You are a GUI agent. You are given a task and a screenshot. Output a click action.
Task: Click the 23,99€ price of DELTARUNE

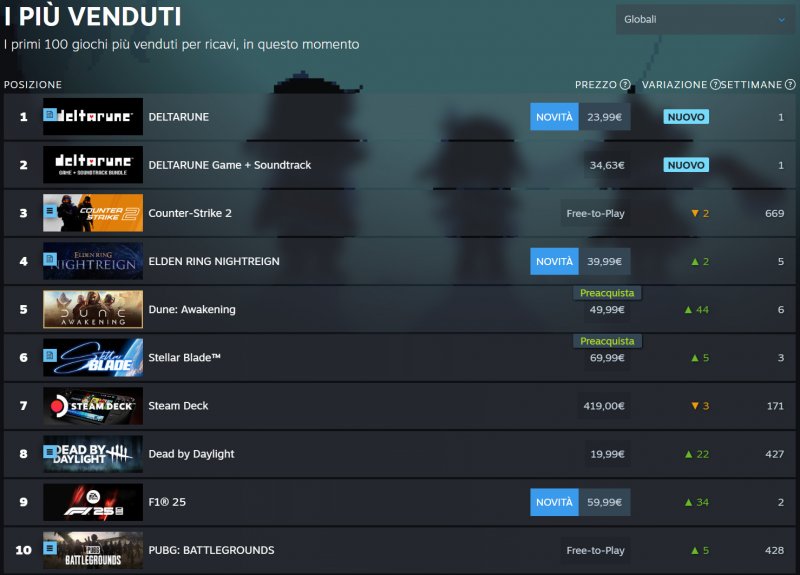pos(605,117)
